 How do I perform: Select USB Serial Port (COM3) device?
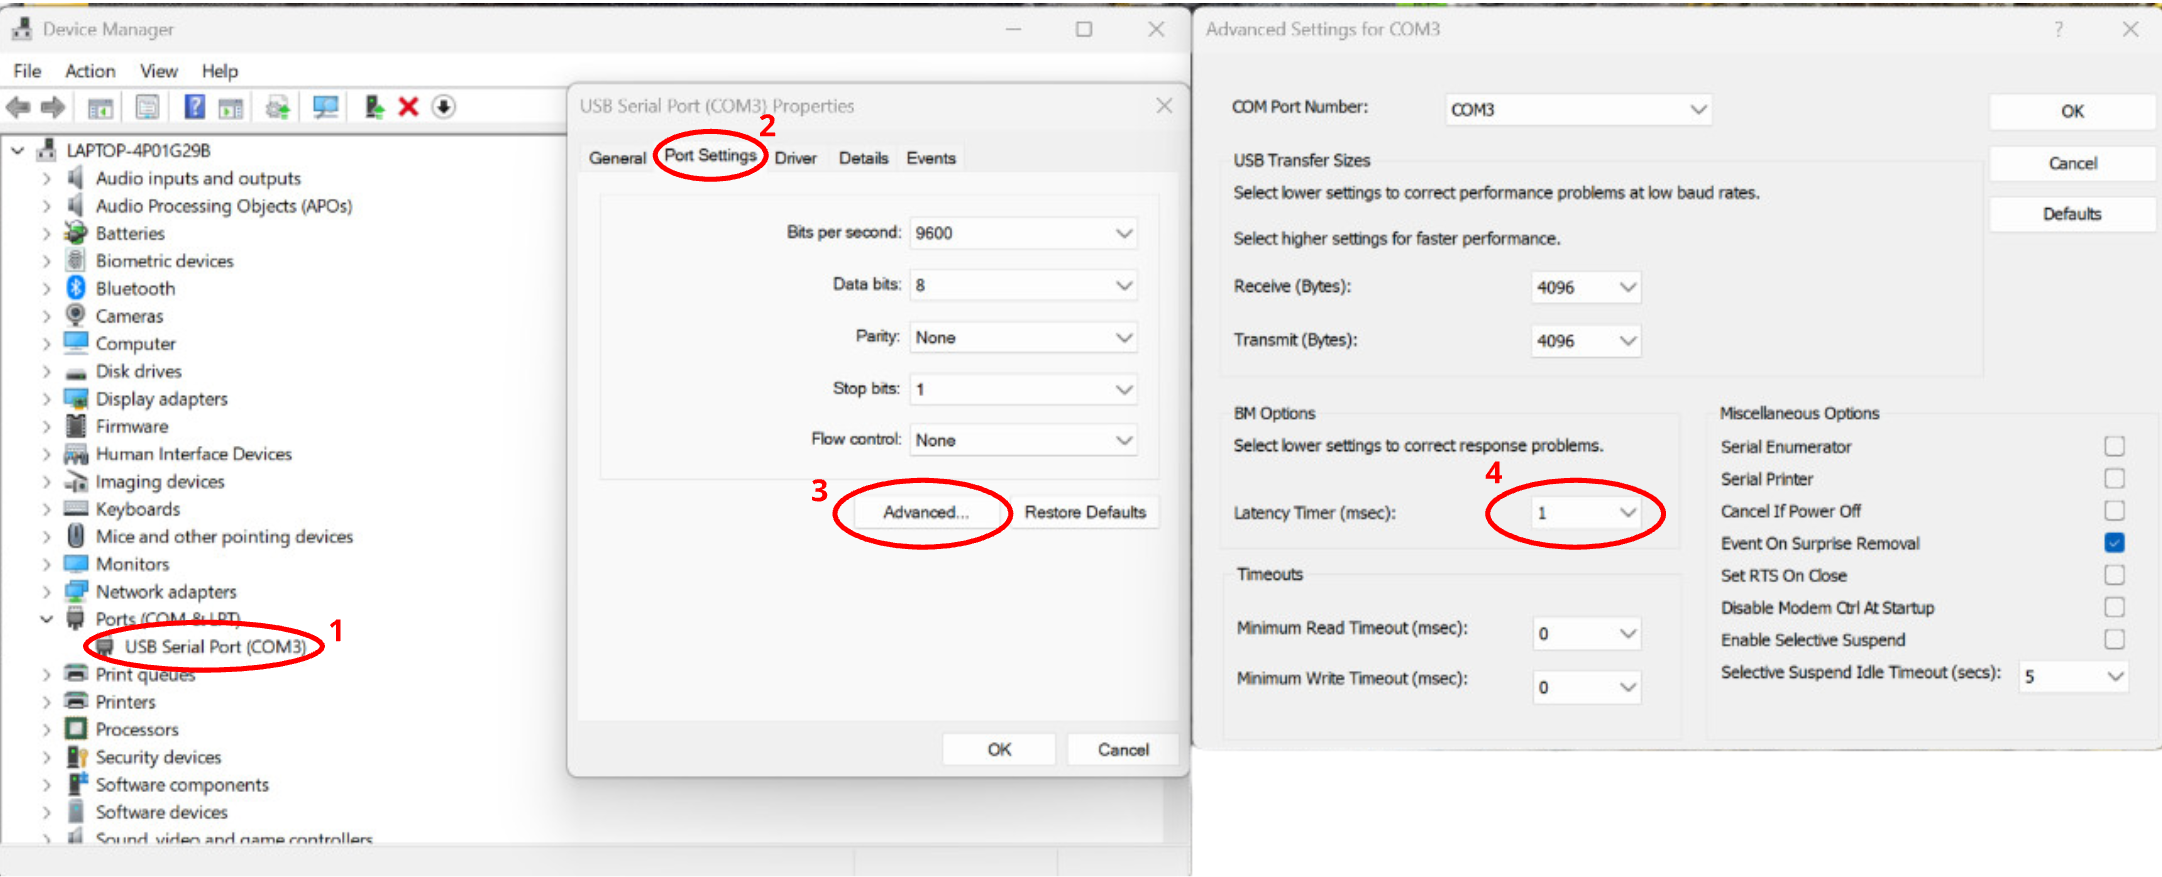215,647
